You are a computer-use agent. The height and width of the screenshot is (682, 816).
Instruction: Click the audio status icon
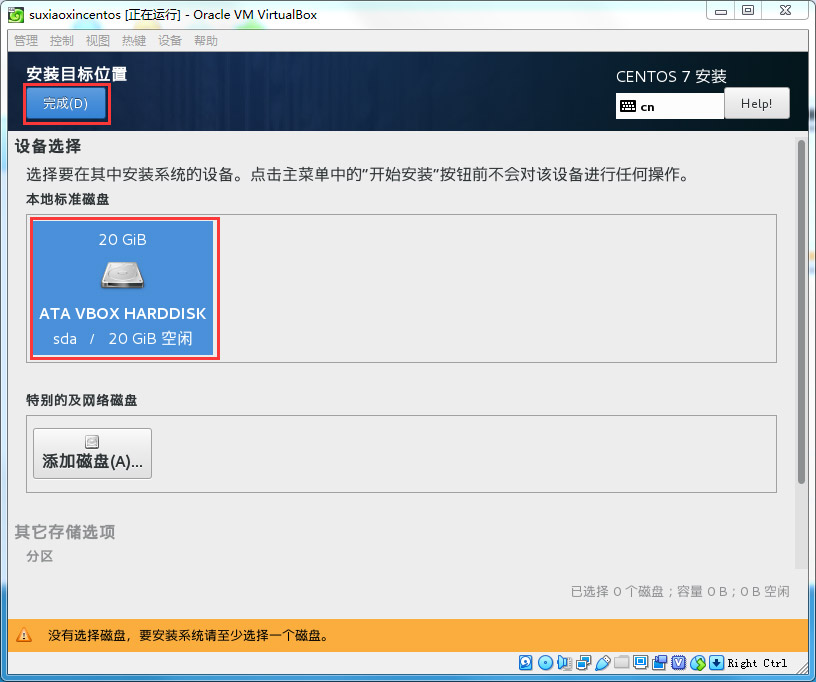(x=564, y=663)
